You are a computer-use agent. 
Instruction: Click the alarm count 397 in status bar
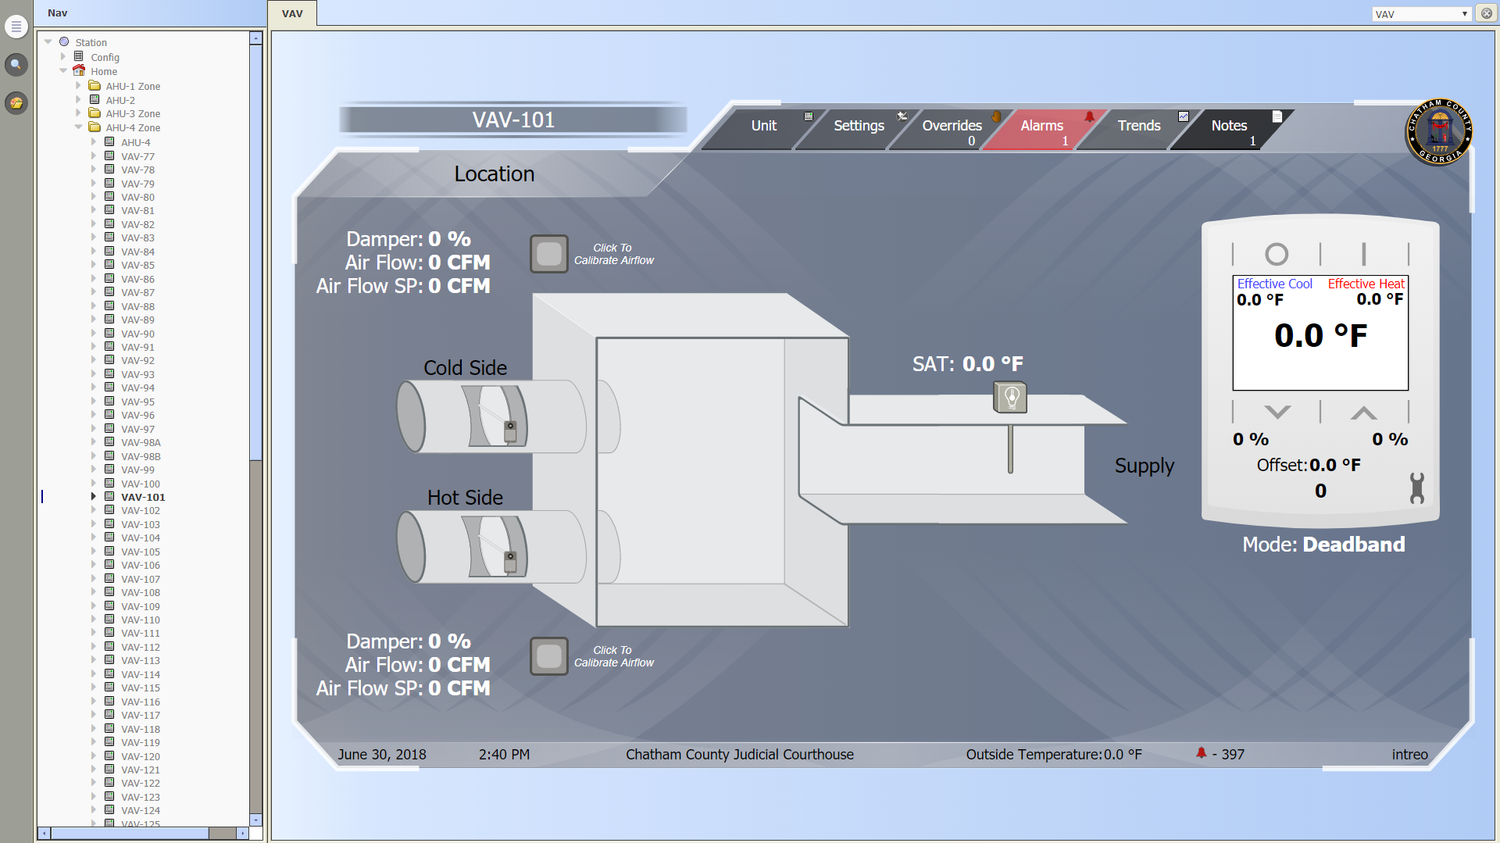tap(1228, 754)
